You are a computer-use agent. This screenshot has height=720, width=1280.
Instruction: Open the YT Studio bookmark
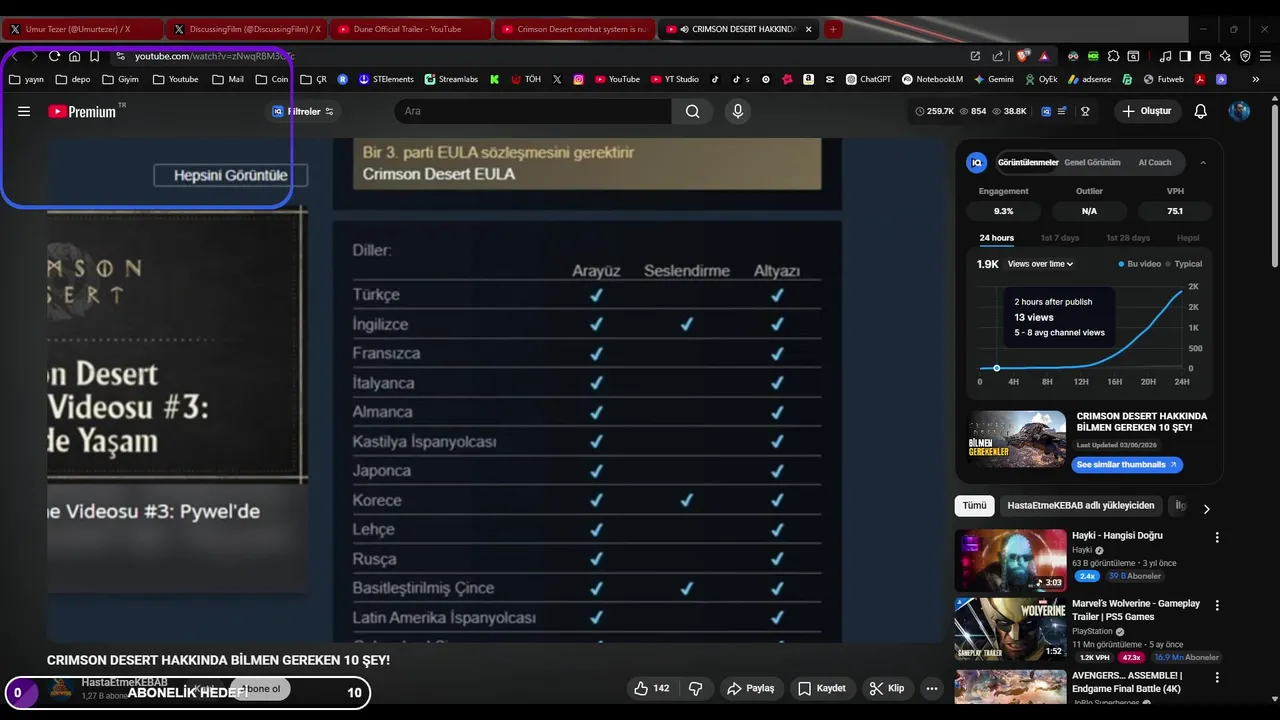pos(675,79)
